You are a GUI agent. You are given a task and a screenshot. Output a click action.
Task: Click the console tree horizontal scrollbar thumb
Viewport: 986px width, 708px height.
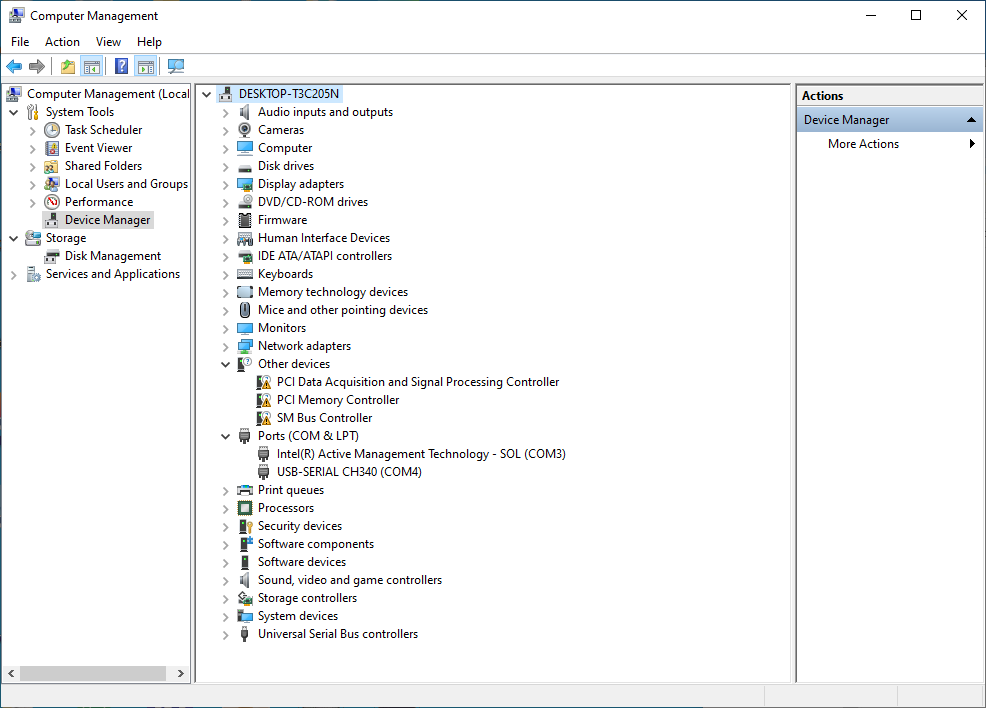[92, 673]
